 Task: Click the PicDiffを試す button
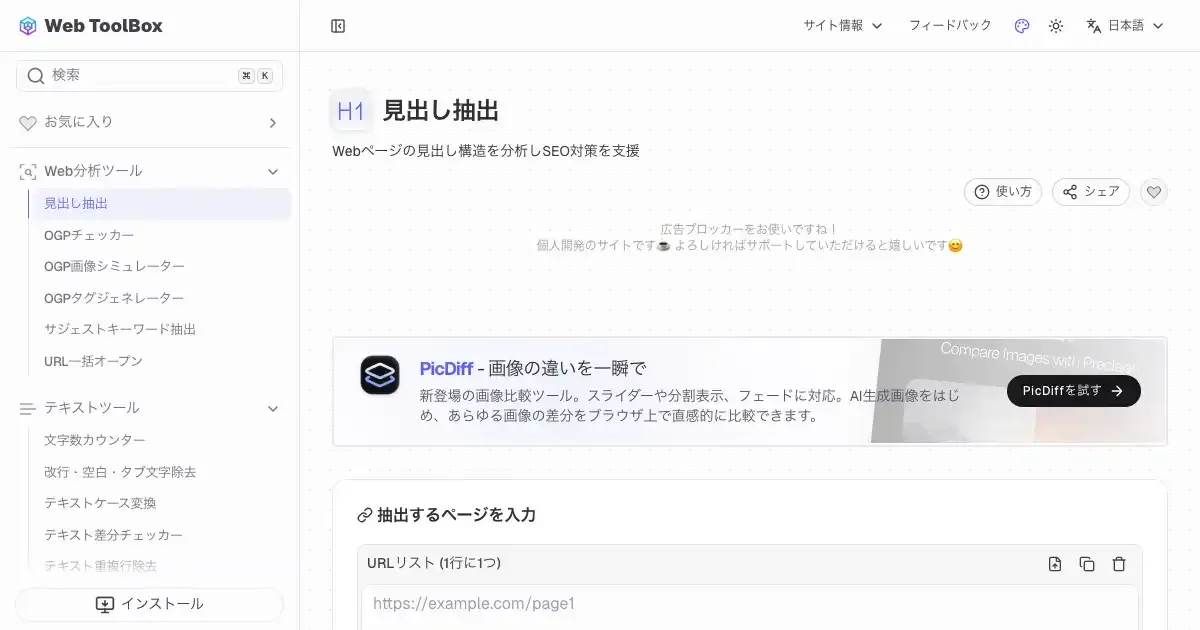[x=1073, y=391]
